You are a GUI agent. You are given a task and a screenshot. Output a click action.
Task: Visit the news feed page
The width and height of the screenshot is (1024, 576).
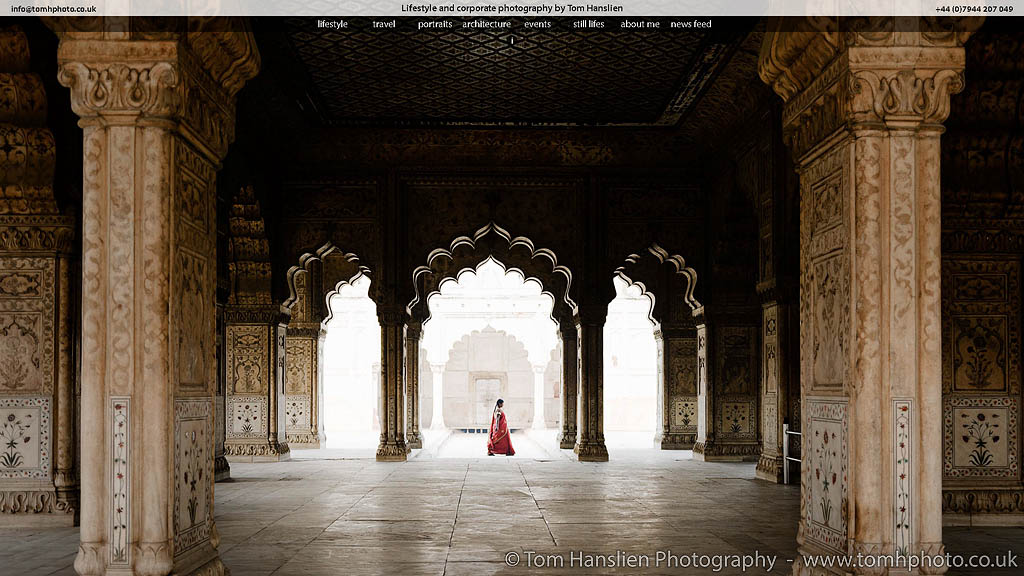coord(691,24)
